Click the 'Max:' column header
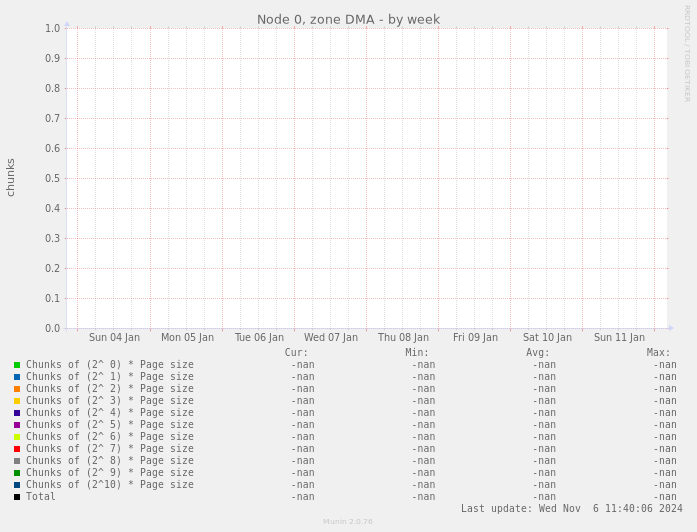This screenshot has width=697, height=532. 658,353
